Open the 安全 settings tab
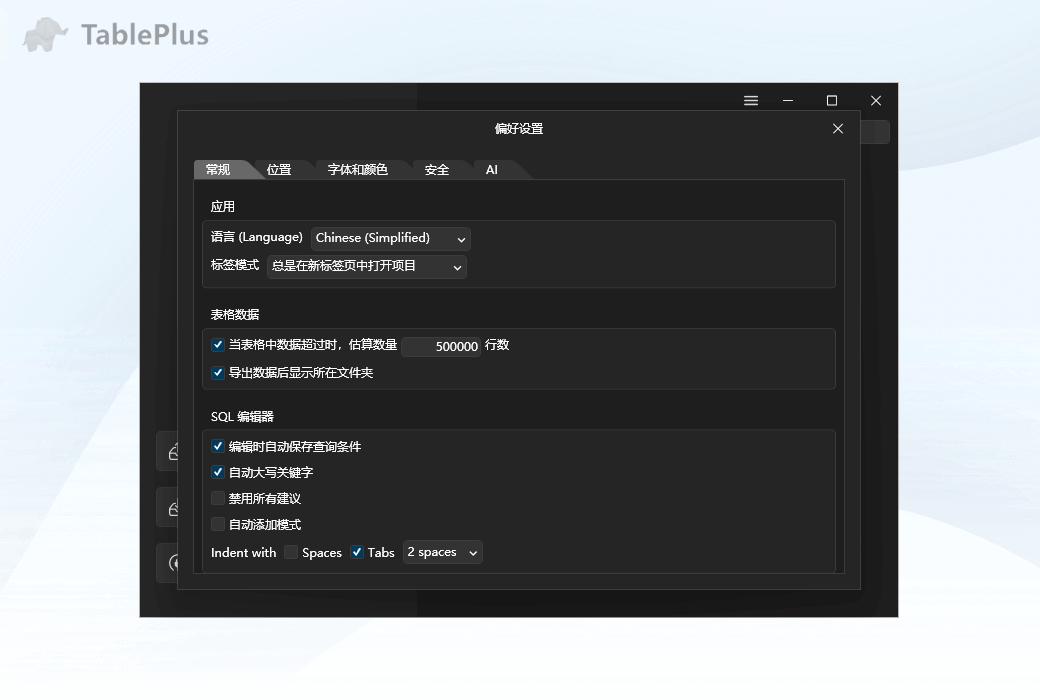This screenshot has width=1040, height=700. [438, 169]
